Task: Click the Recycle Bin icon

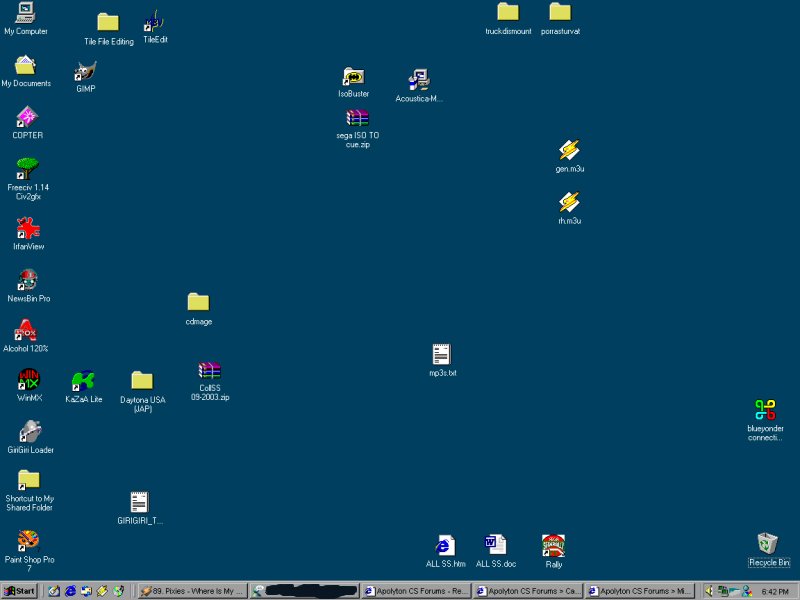Action: [768, 544]
